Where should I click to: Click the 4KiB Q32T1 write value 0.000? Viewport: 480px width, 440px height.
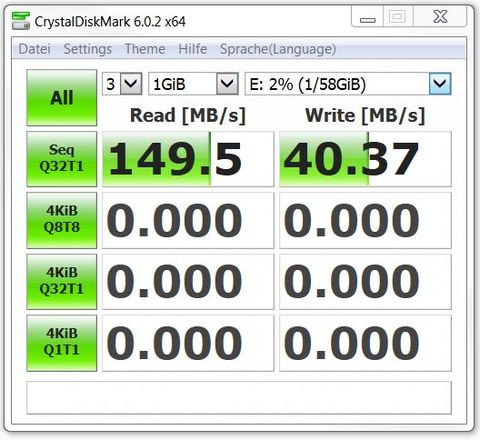365,282
